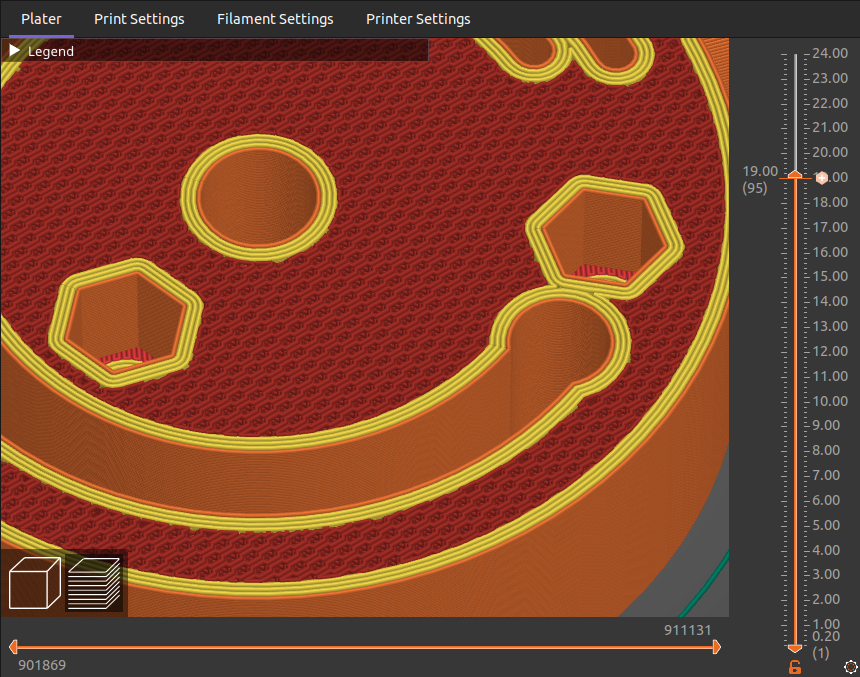The height and width of the screenshot is (677, 860).
Task: Click the bottom thumb of vertical layer slider
Action: 795,648
